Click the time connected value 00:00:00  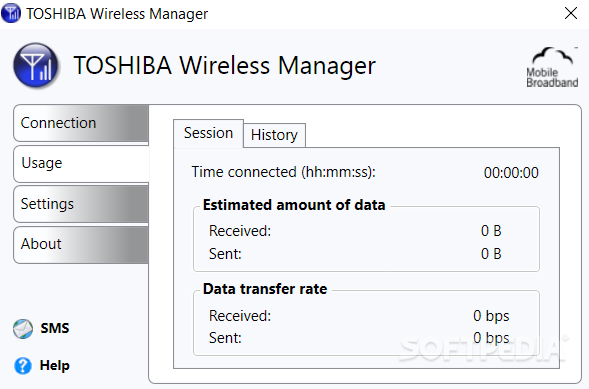tap(511, 173)
